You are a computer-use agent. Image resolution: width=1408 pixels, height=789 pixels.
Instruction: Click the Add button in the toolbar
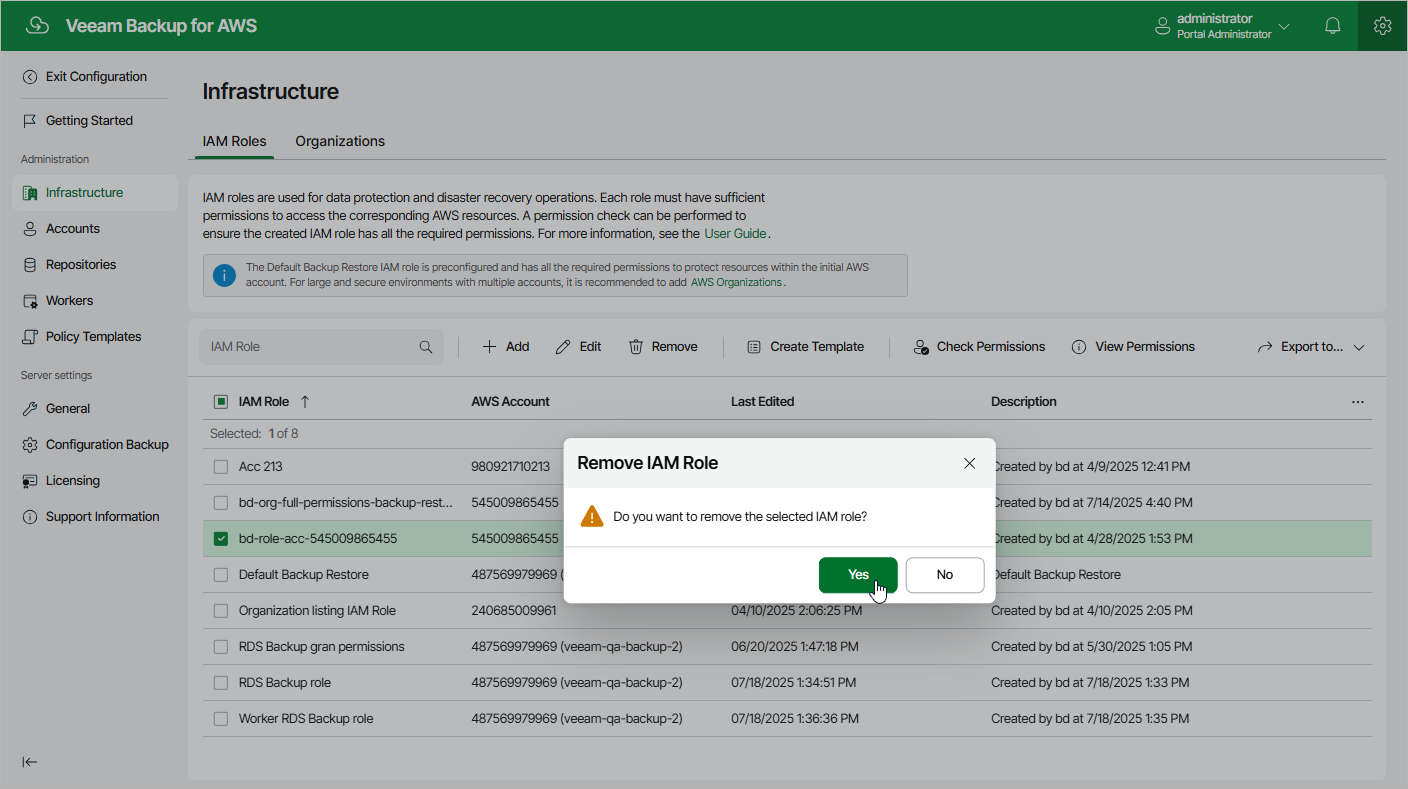(x=506, y=347)
